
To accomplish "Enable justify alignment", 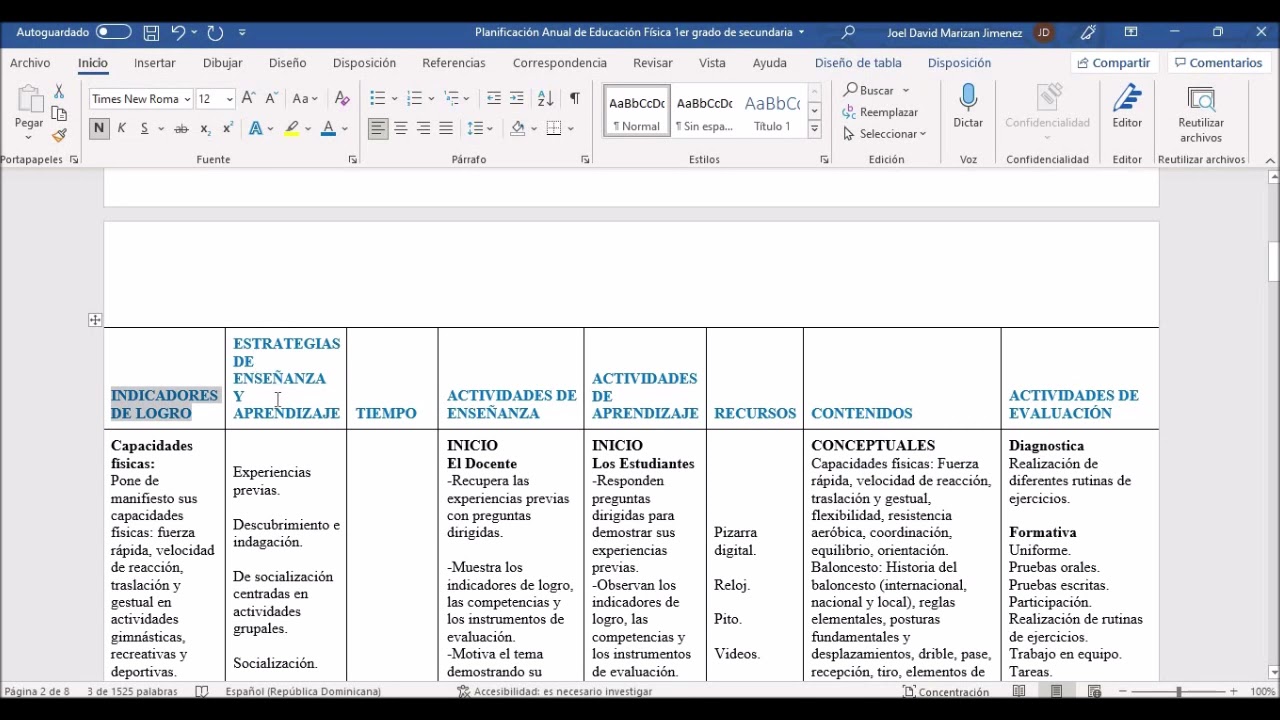I will [445, 128].
